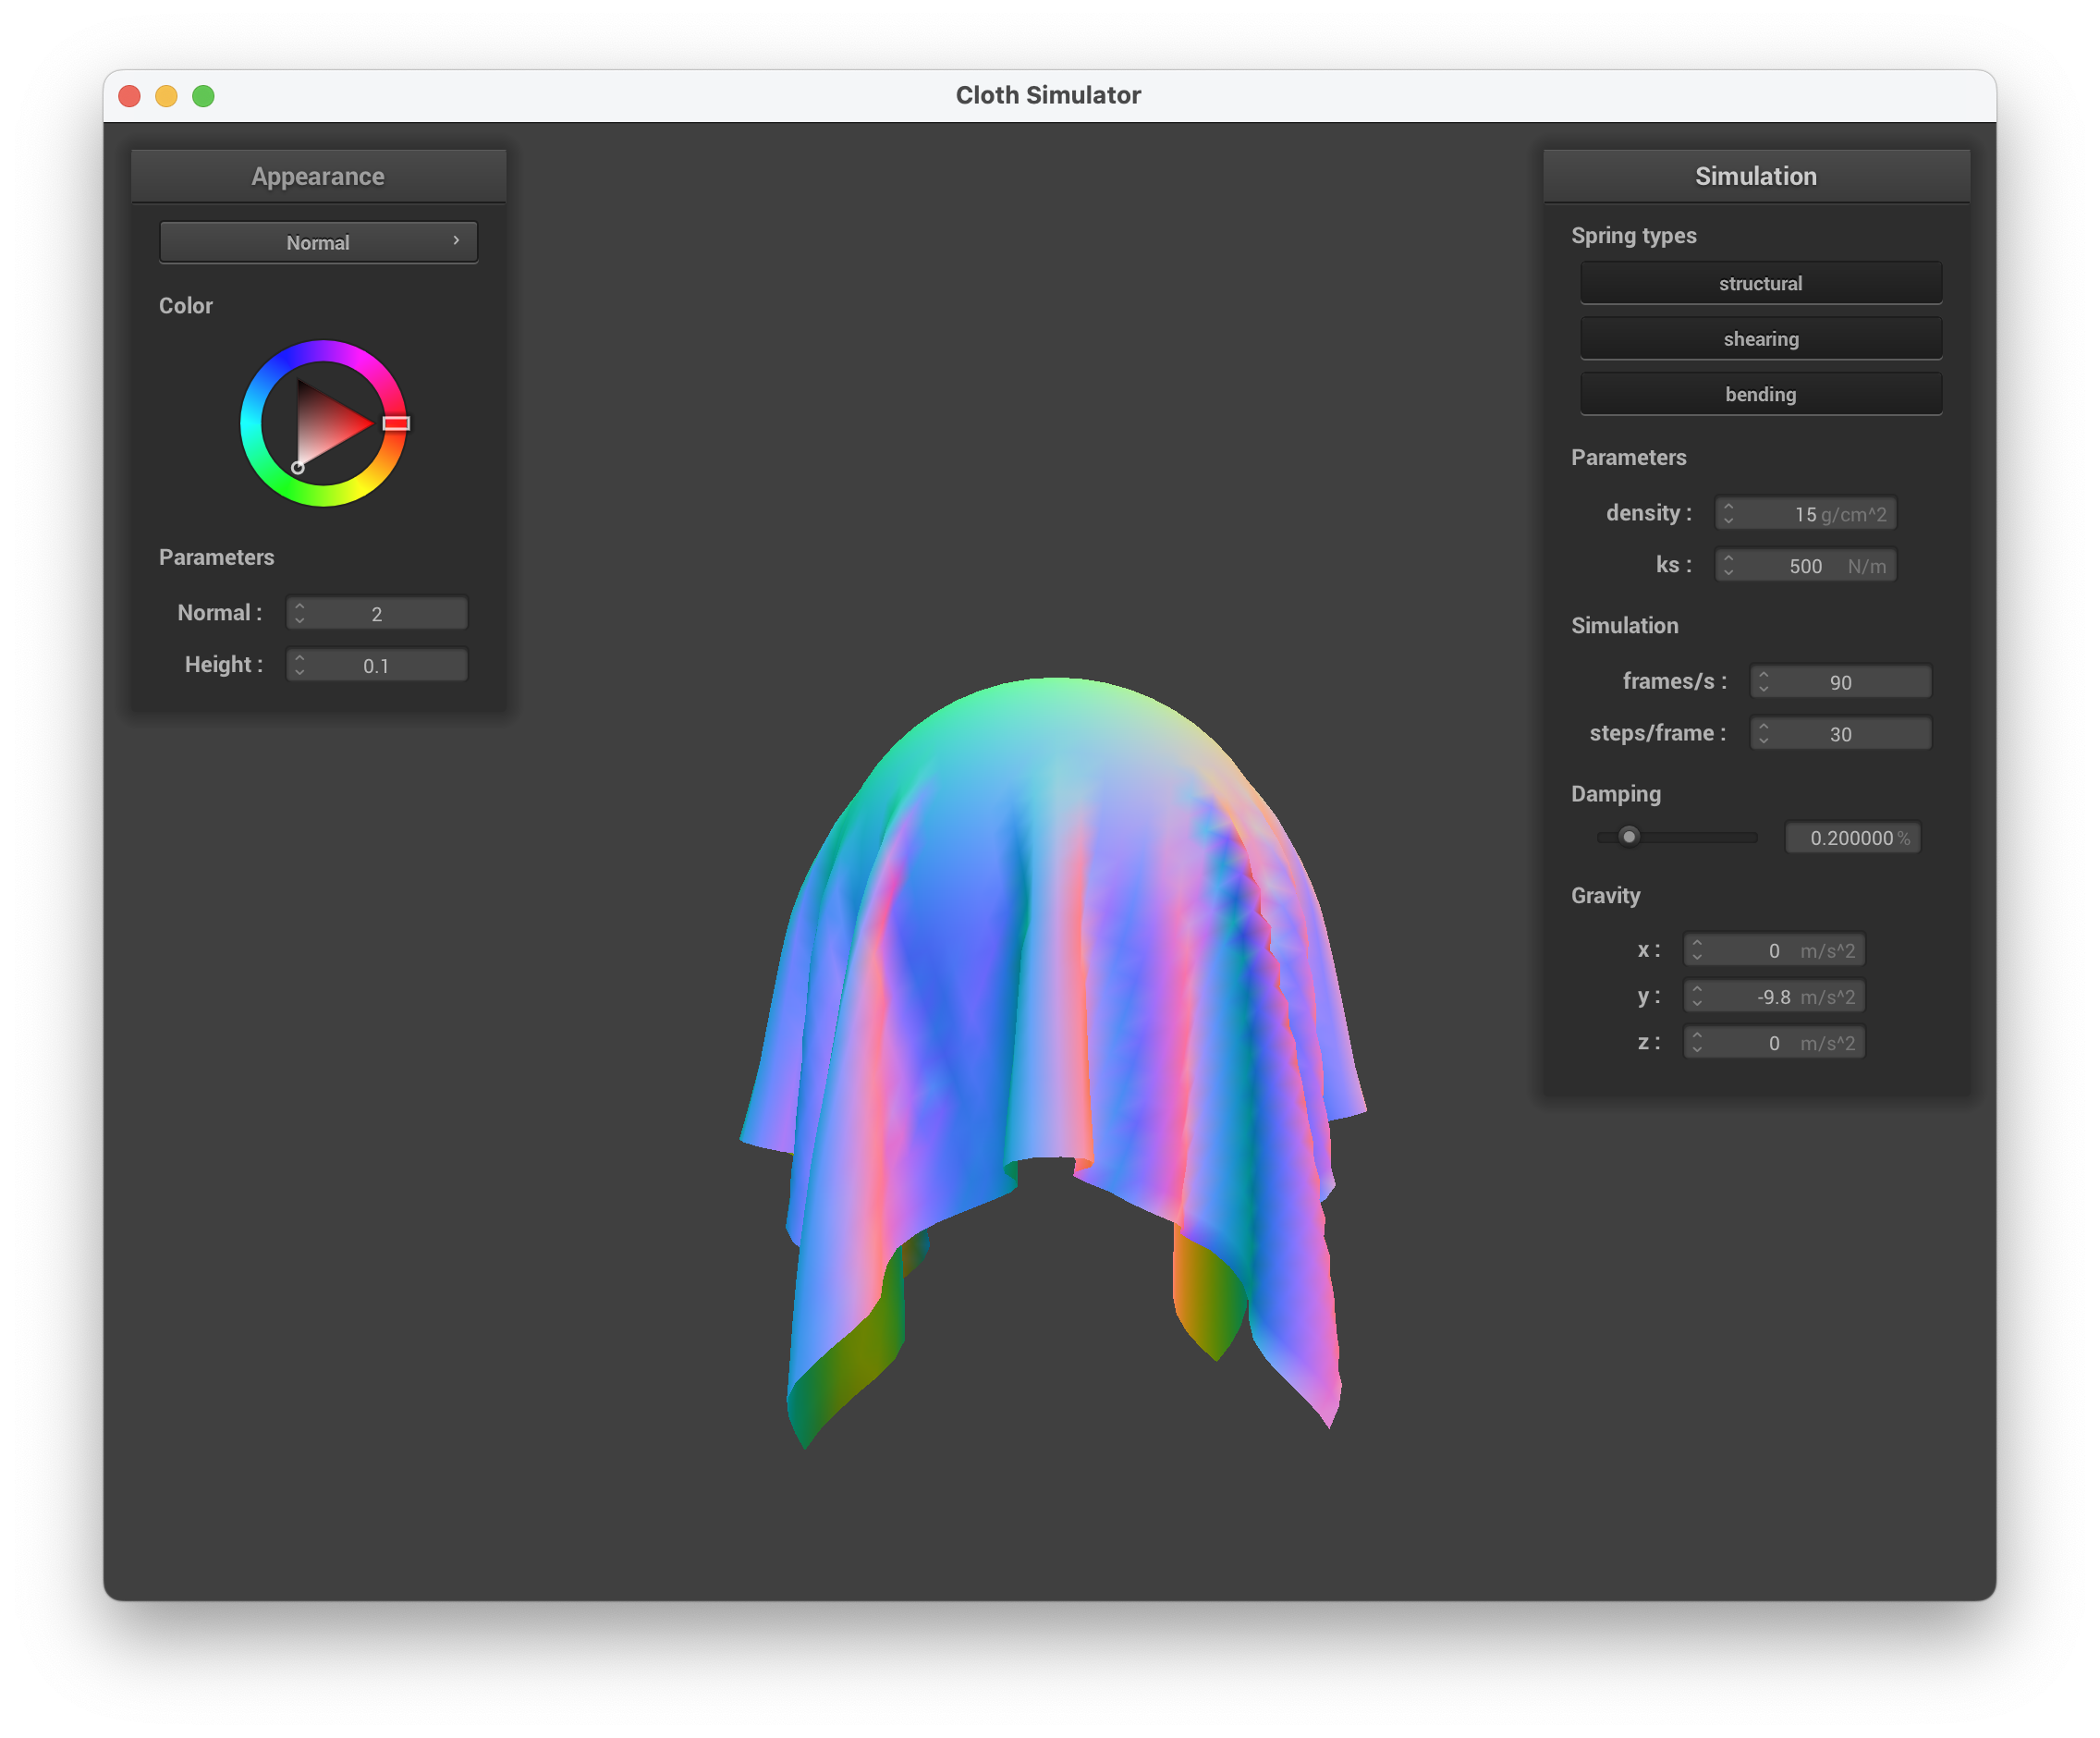
Task: Select the Height parameter value field
Action: pos(390,664)
